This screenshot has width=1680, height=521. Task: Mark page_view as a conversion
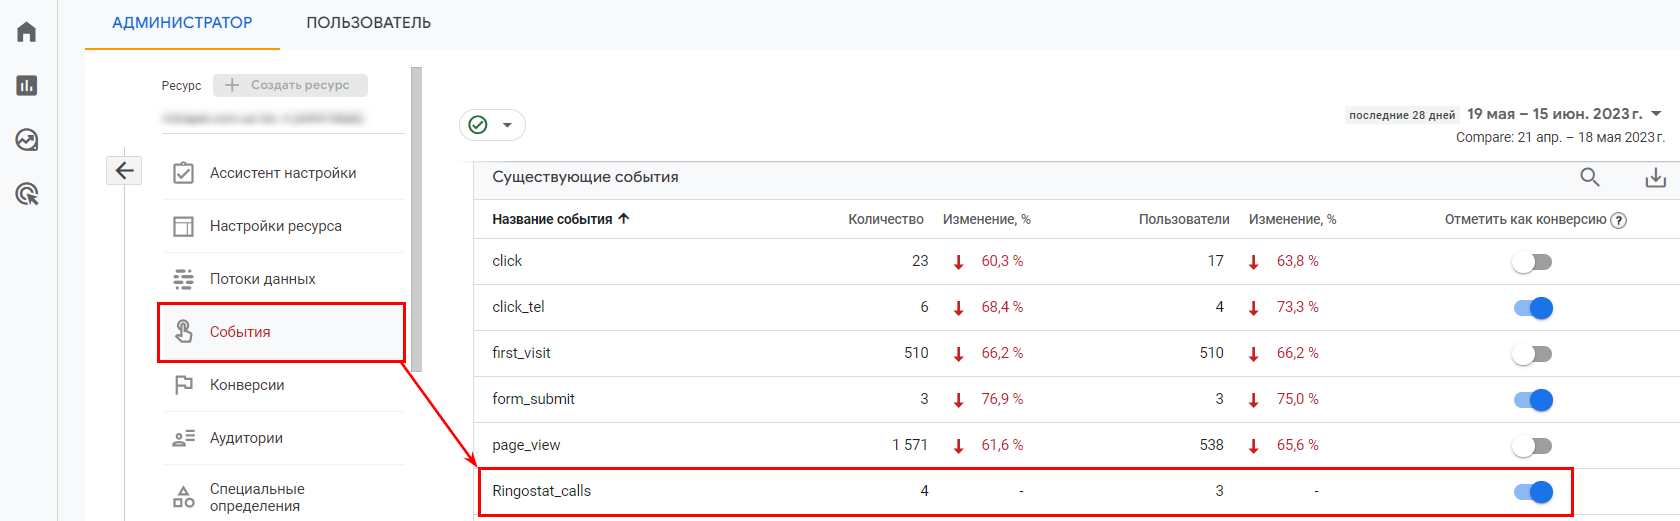[x=1532, y=446]
